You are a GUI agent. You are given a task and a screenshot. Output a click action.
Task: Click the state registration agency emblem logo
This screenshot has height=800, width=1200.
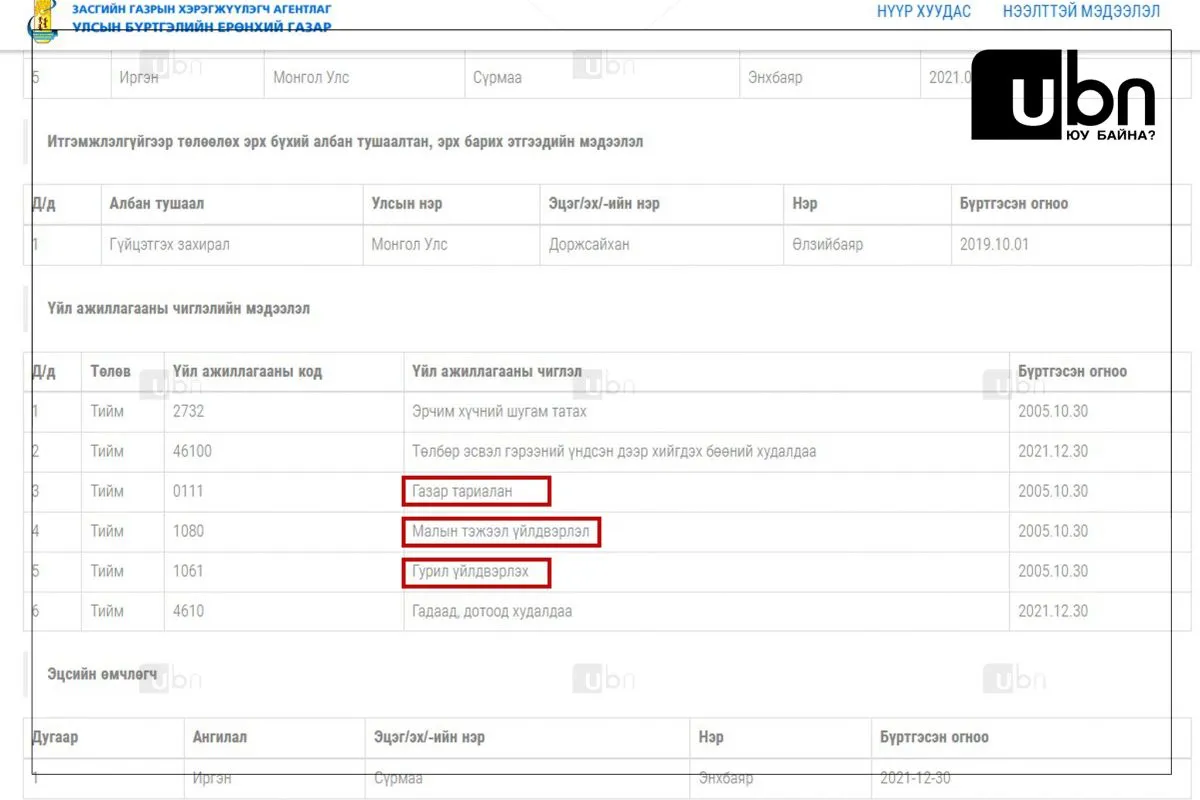tap(42, 21)
